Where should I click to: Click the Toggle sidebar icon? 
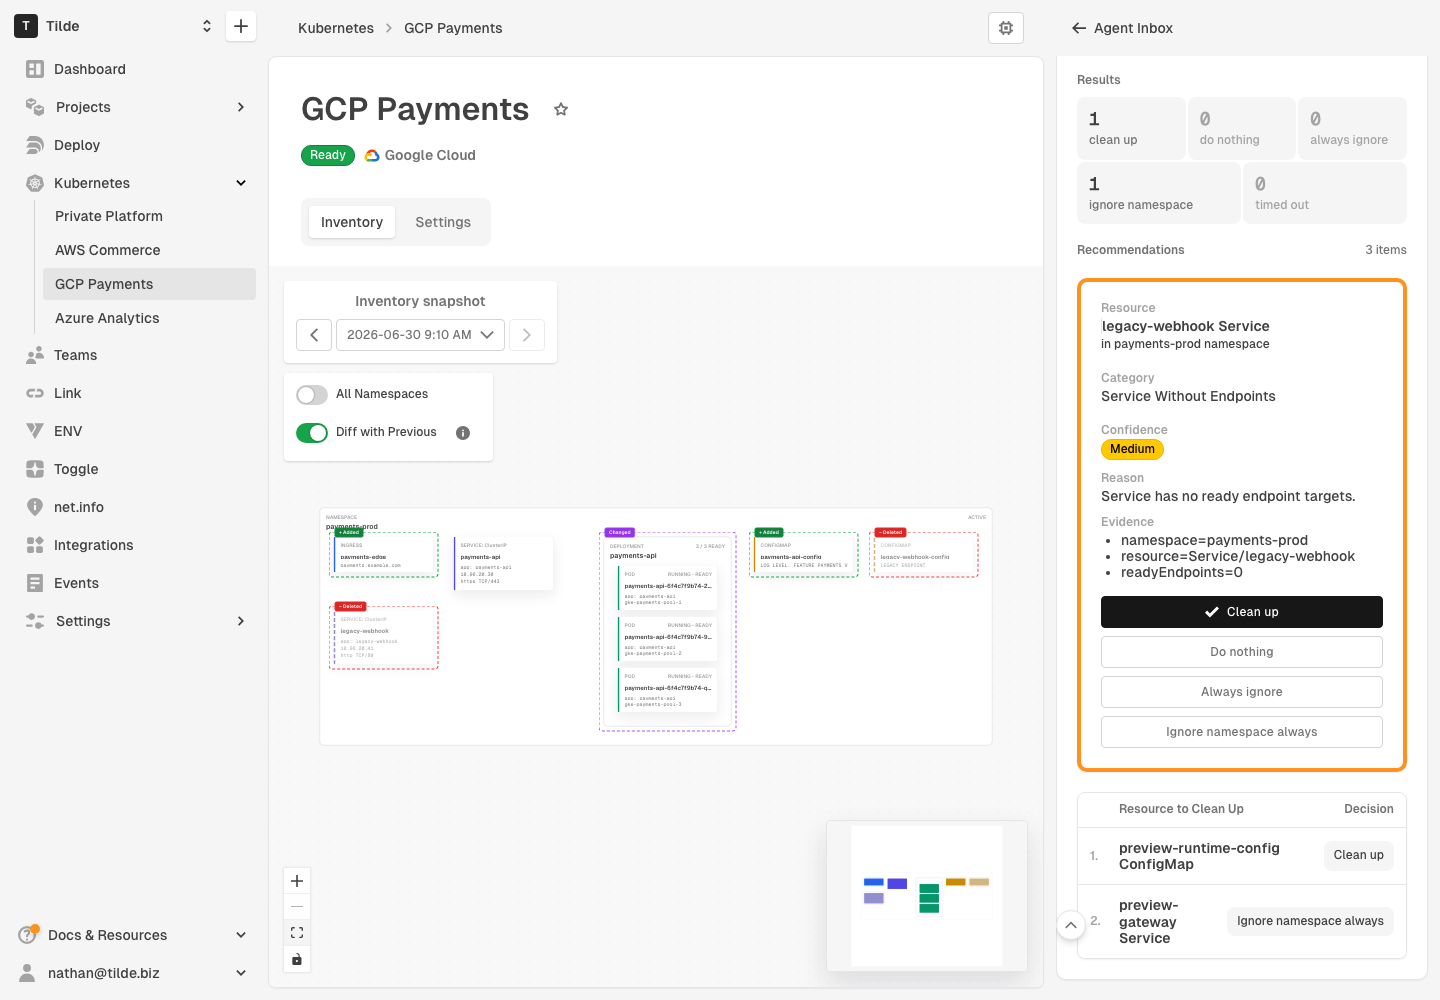35,469
